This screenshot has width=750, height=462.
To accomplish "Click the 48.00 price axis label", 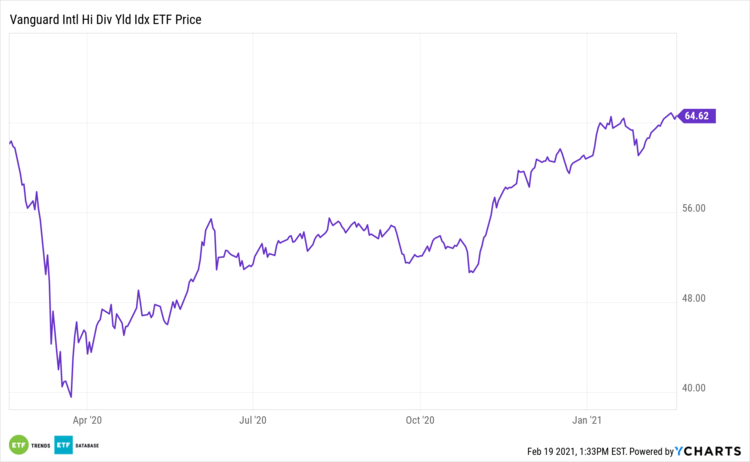I will pyautogui.click(x=694, y=298).
